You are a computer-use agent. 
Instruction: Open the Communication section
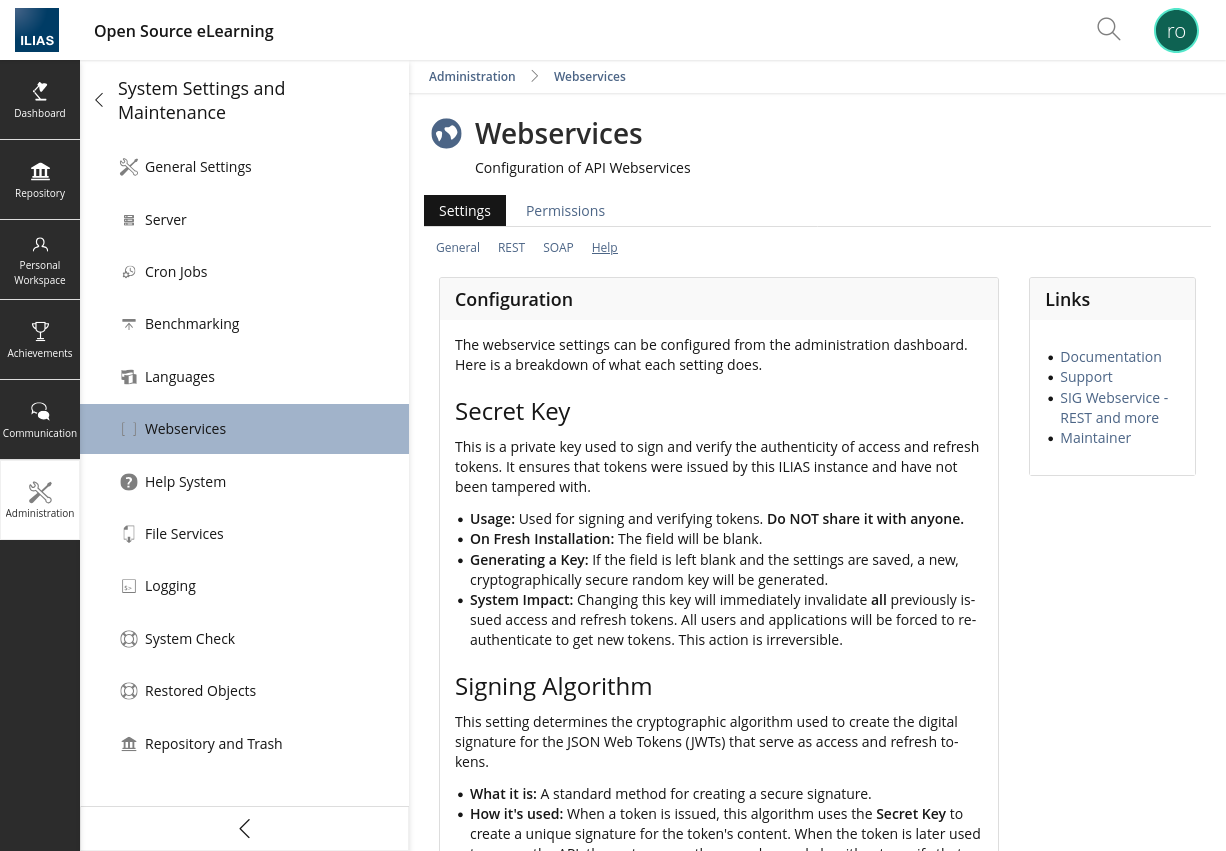point(40,420)
